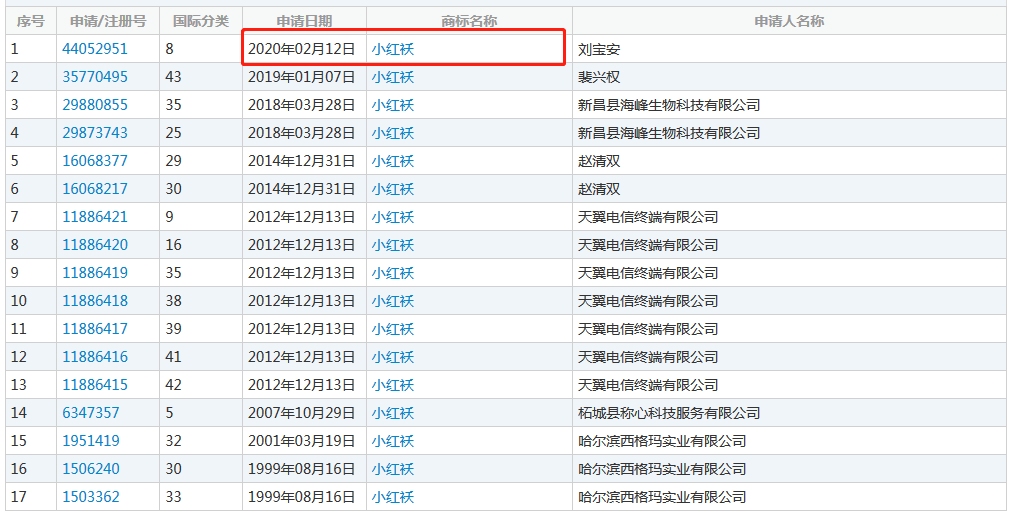Click 小红袄 trademark link in row 1

point(393,49)
